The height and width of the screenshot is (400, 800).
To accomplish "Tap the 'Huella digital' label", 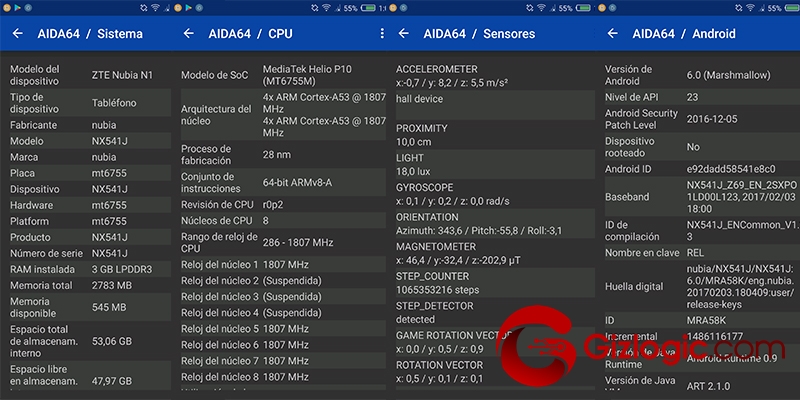I will [x=634, y=287].
